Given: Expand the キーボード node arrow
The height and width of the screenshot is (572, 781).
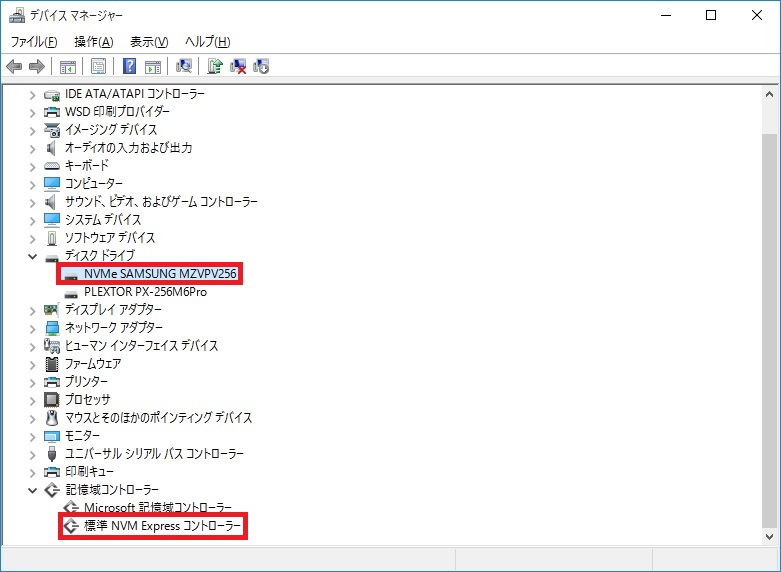Looking at the screenshot, I should click(x=32, y=166).
